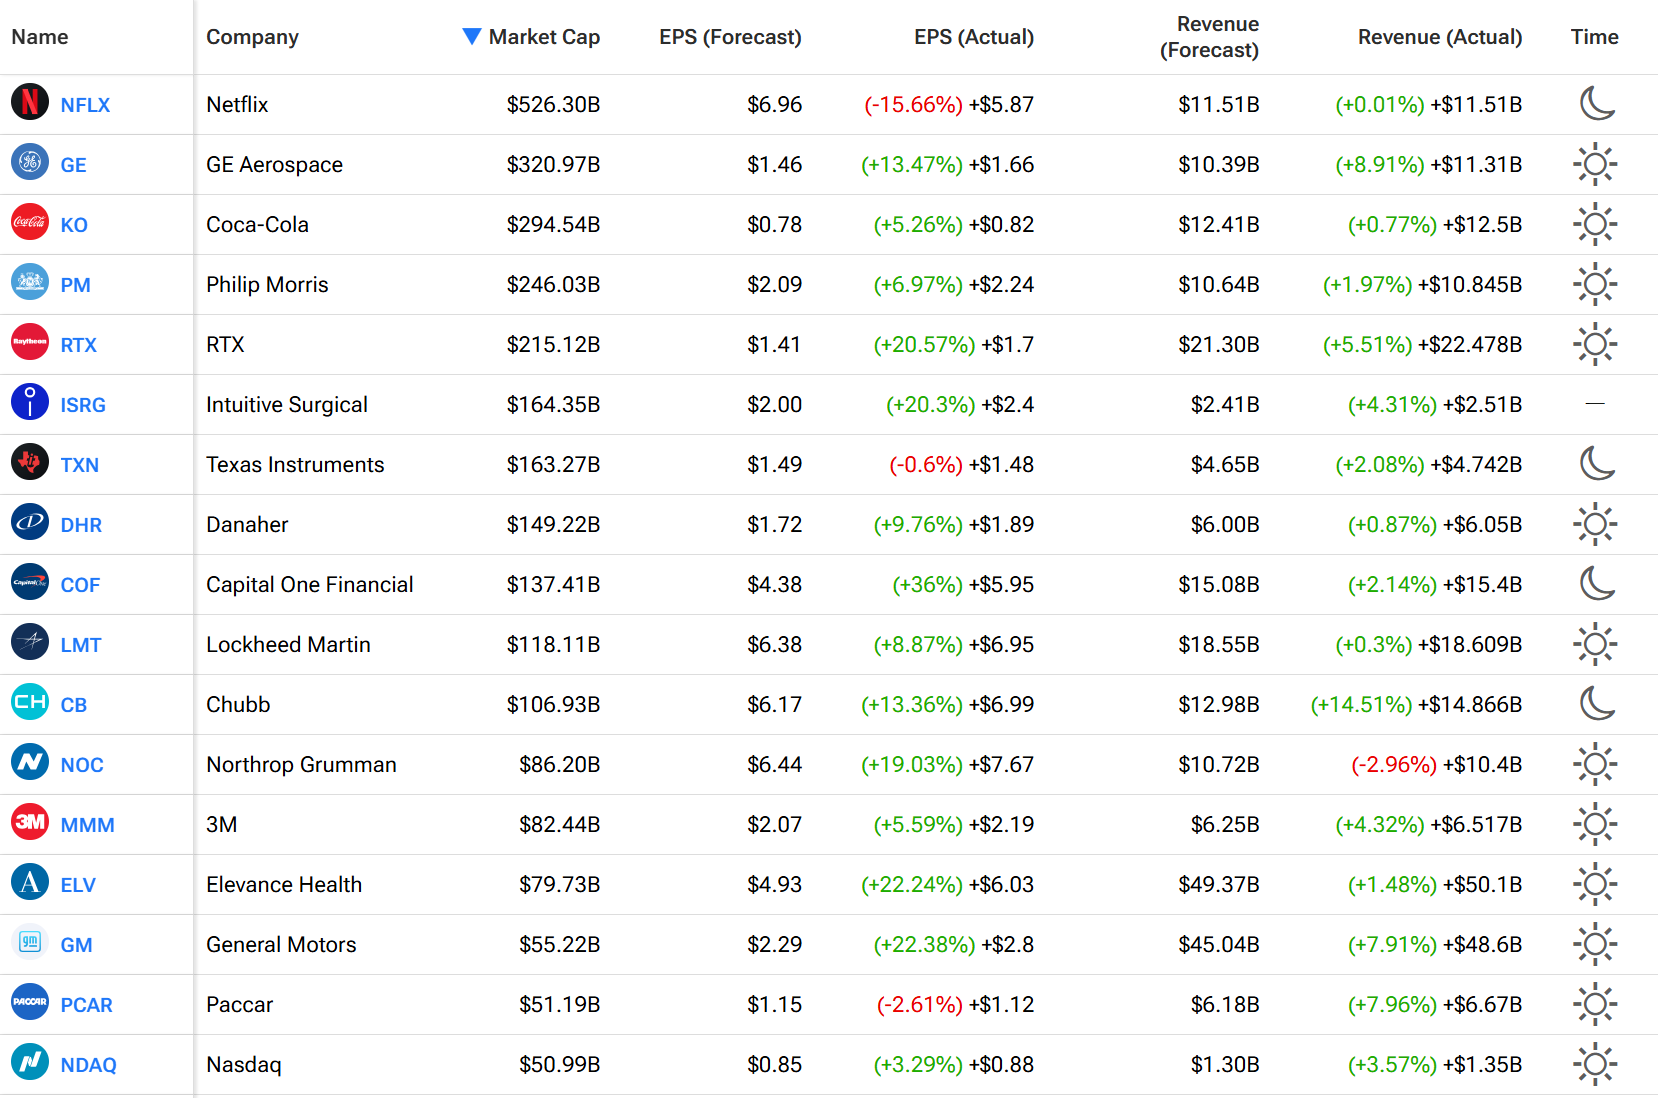1658x1098 pixels.
Task: Open the NOC ticker link
Action: pyautogui.click(x=82, y=765)
